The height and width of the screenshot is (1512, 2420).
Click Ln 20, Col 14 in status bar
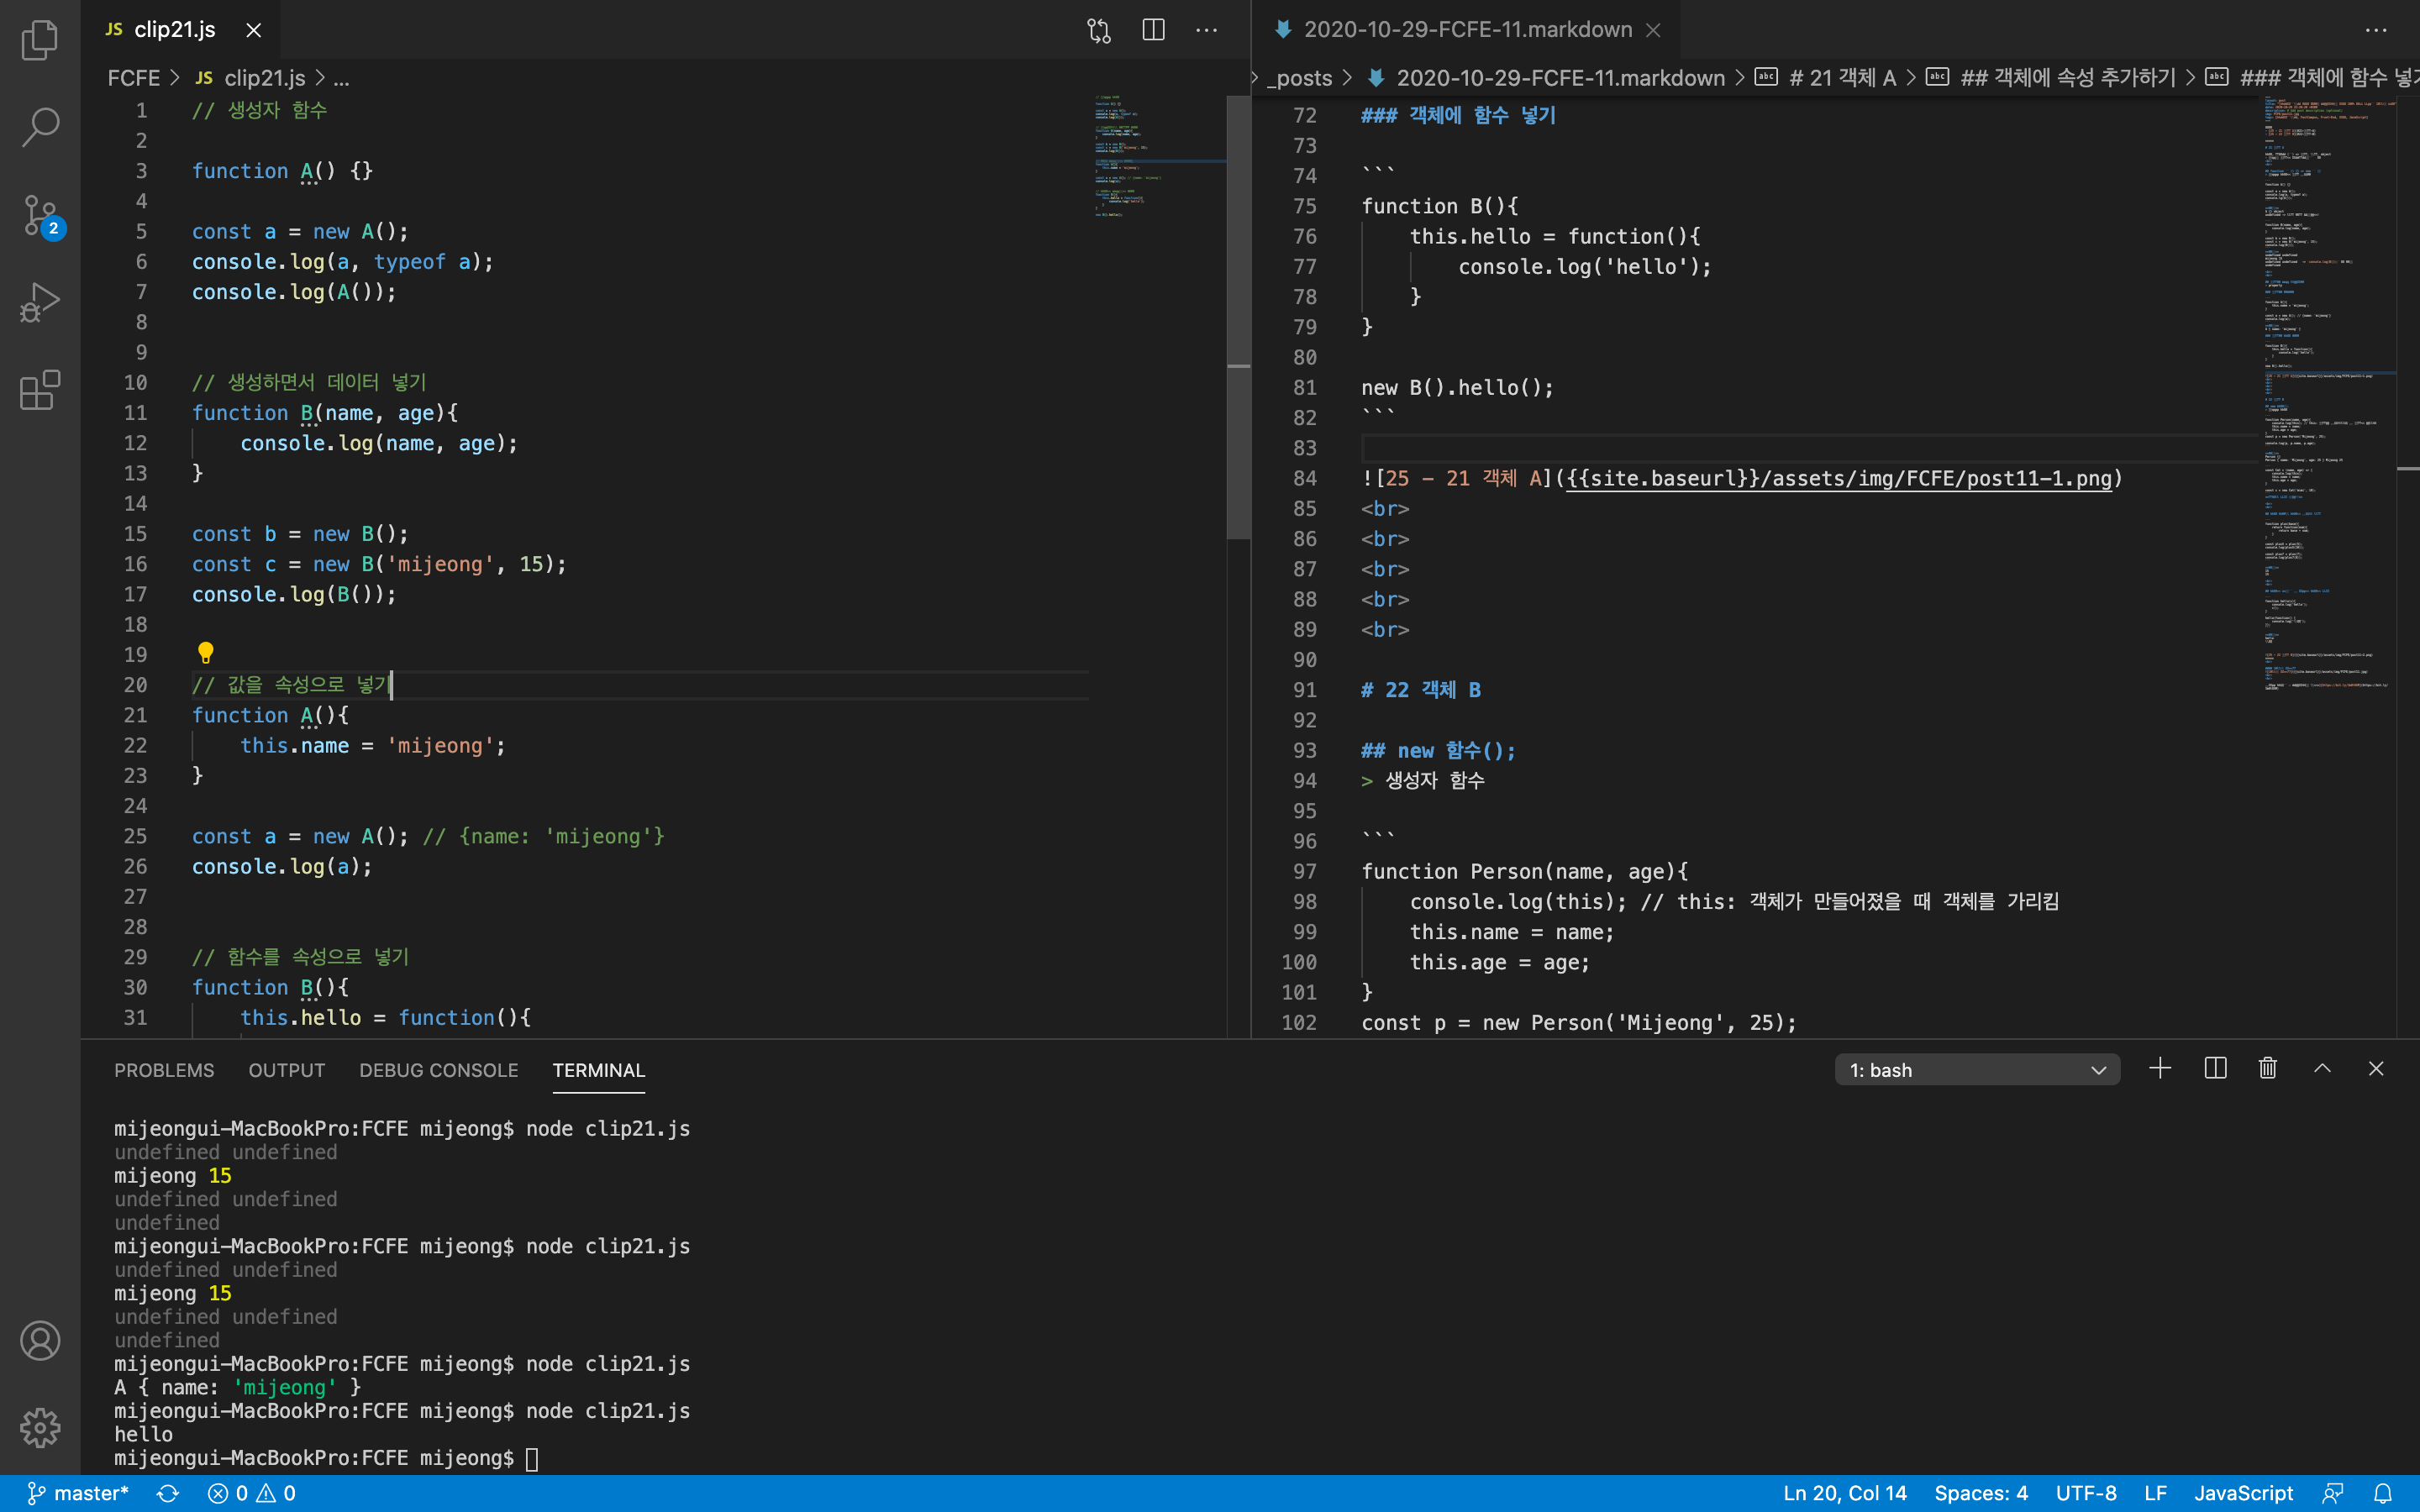pyautogui.click(x=1845, y=1493)
